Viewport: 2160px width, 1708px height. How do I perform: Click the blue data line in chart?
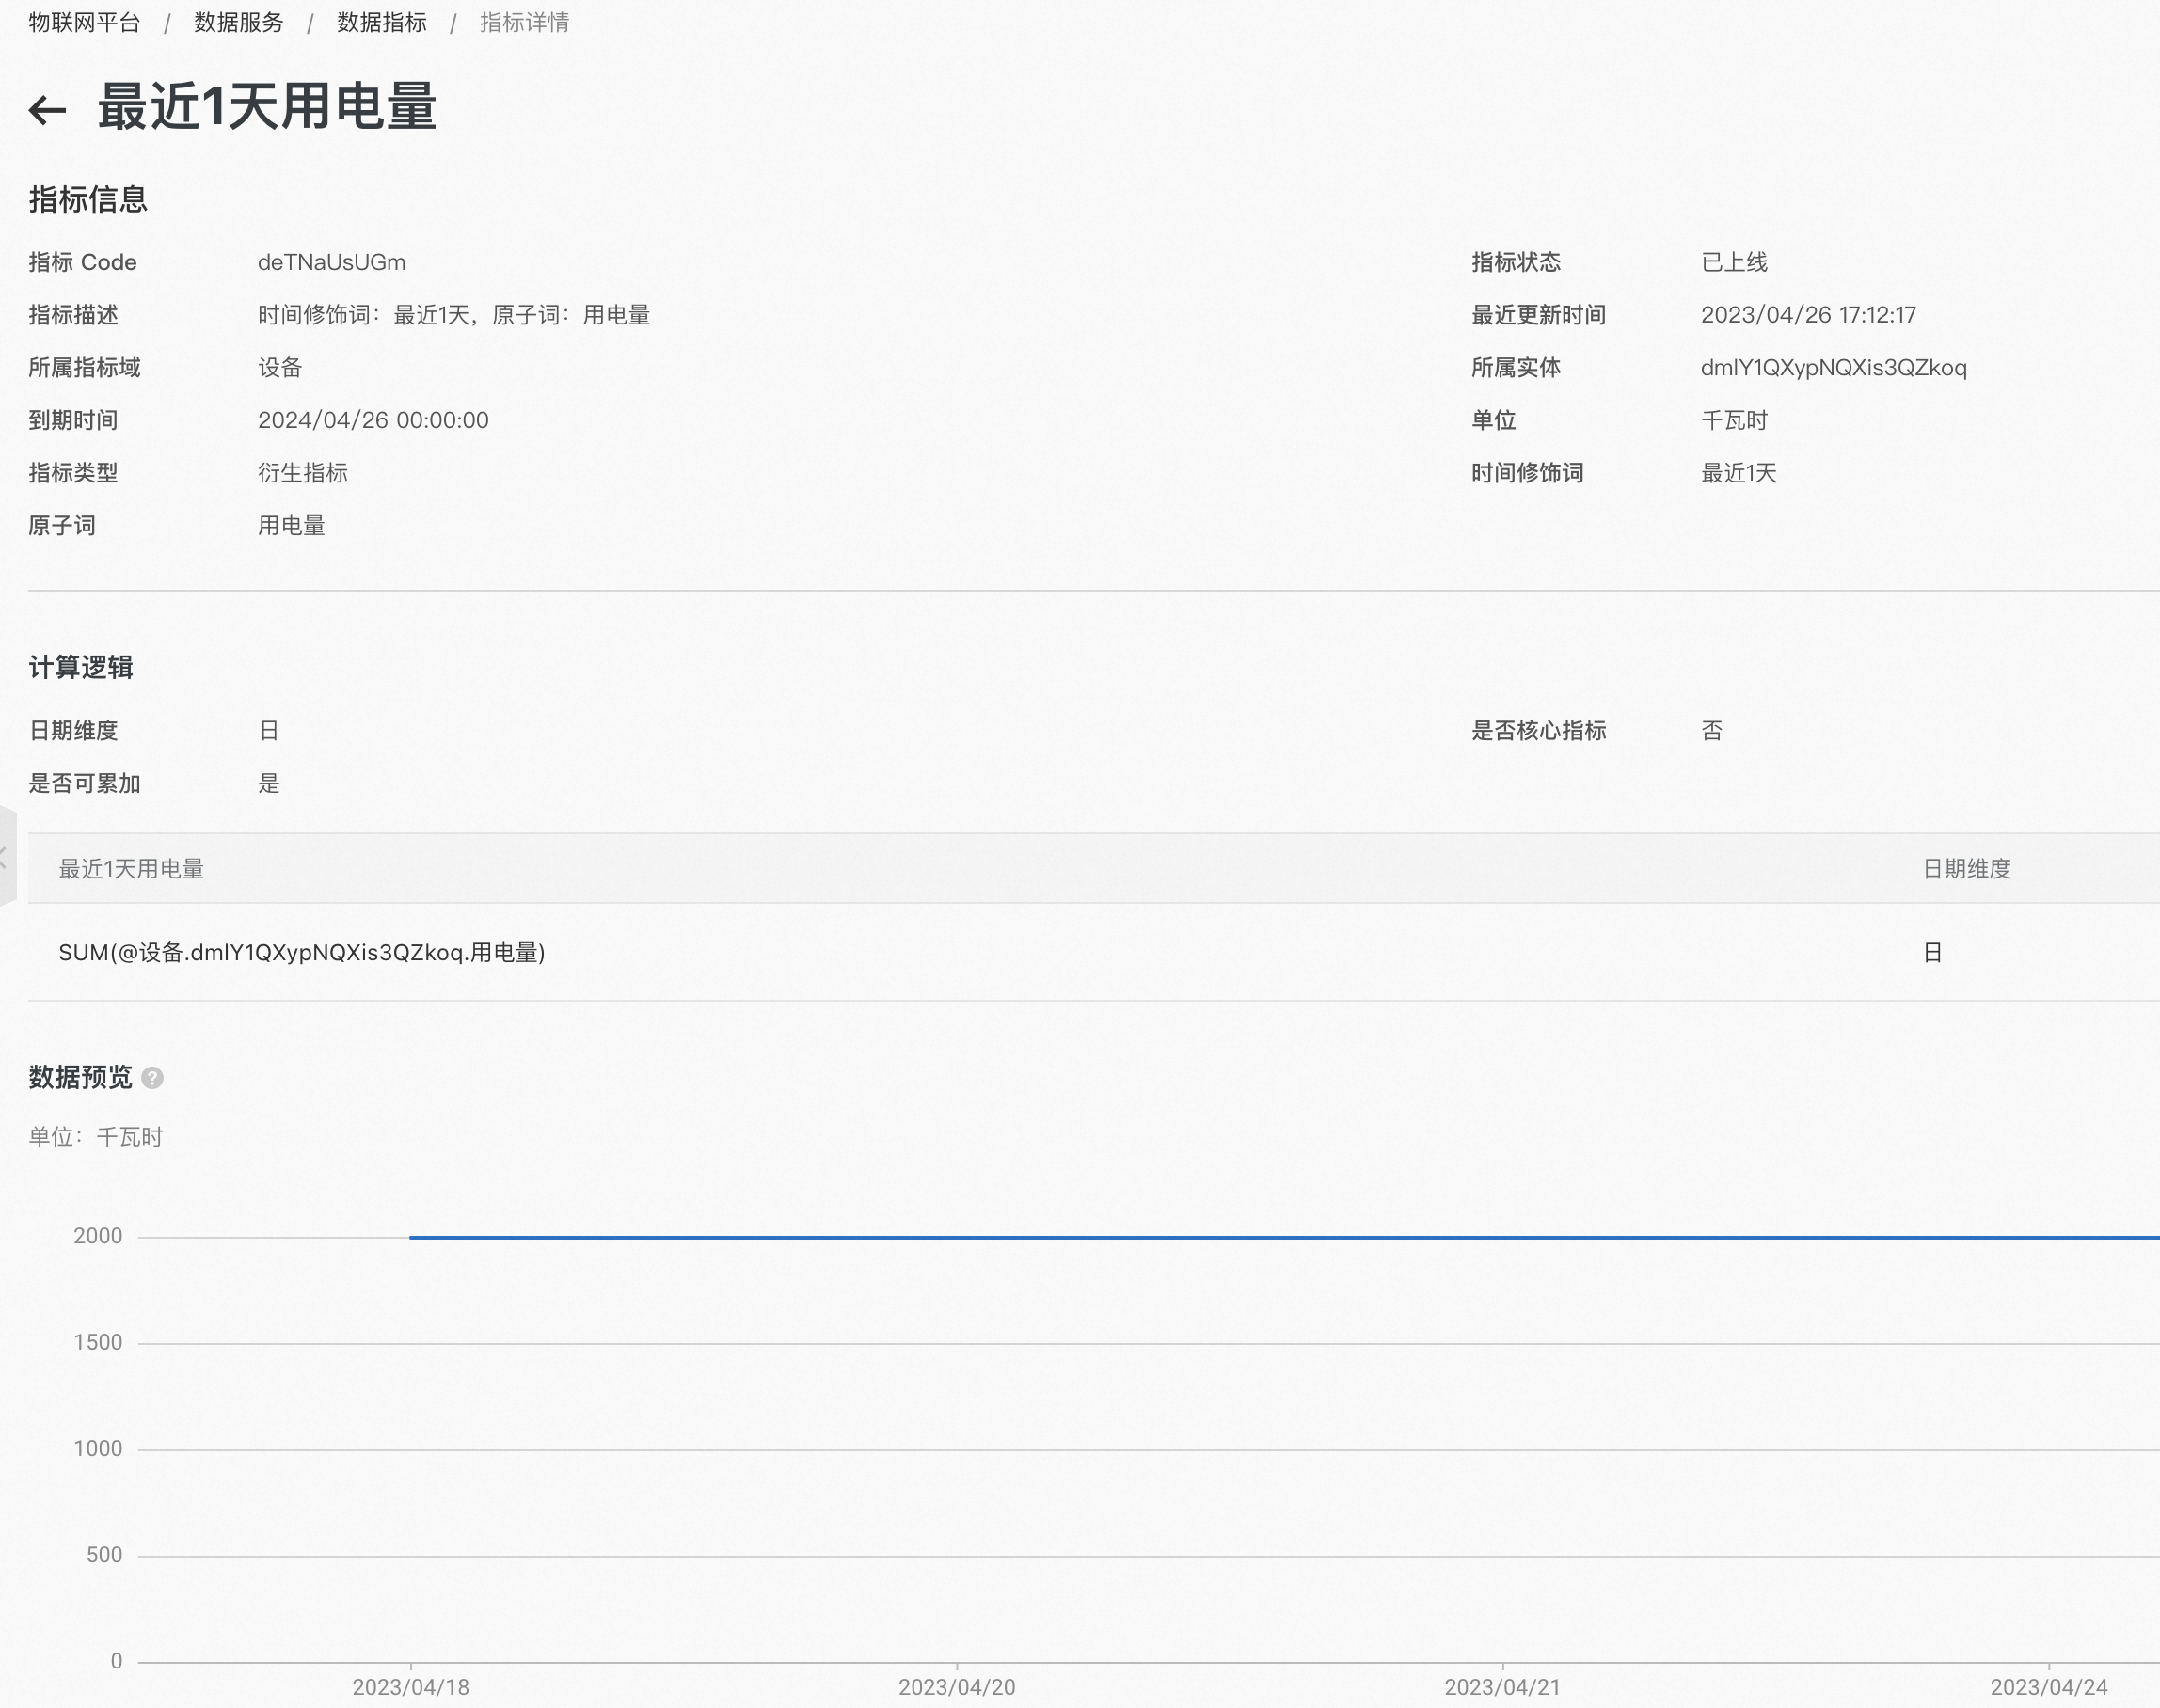pos(1200,1237)
